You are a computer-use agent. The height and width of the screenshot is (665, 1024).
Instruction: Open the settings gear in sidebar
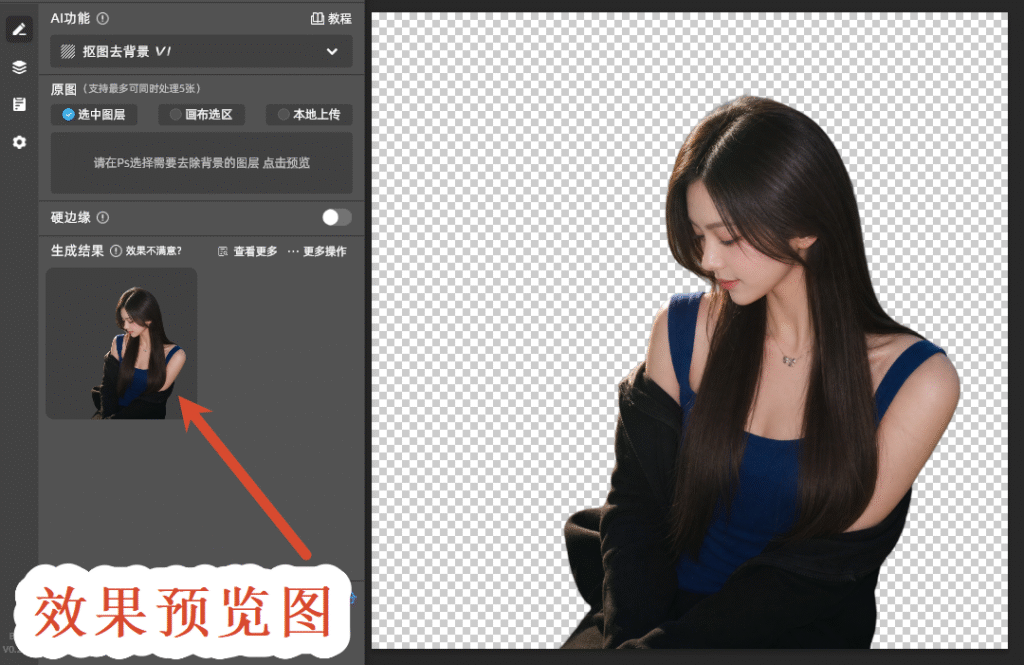(x=19, y=142)
